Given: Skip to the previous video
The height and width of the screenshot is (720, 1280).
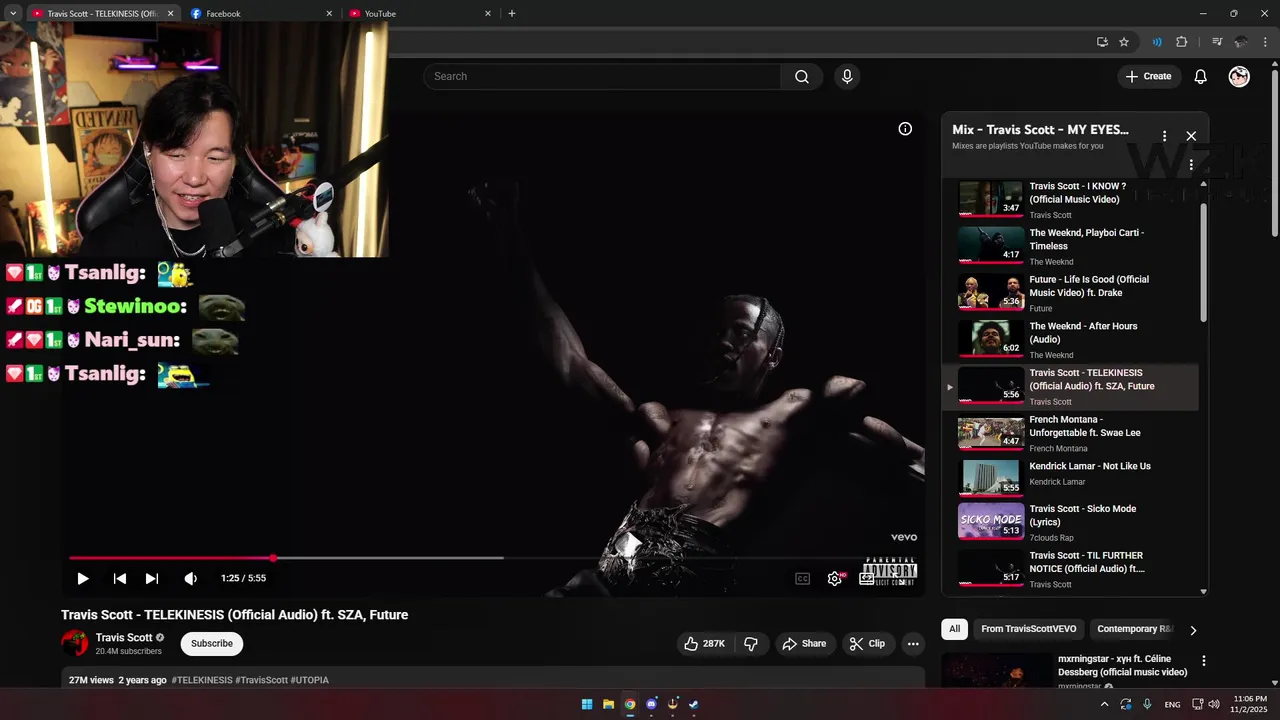Looking at the screenshot, I should [120, 578].
